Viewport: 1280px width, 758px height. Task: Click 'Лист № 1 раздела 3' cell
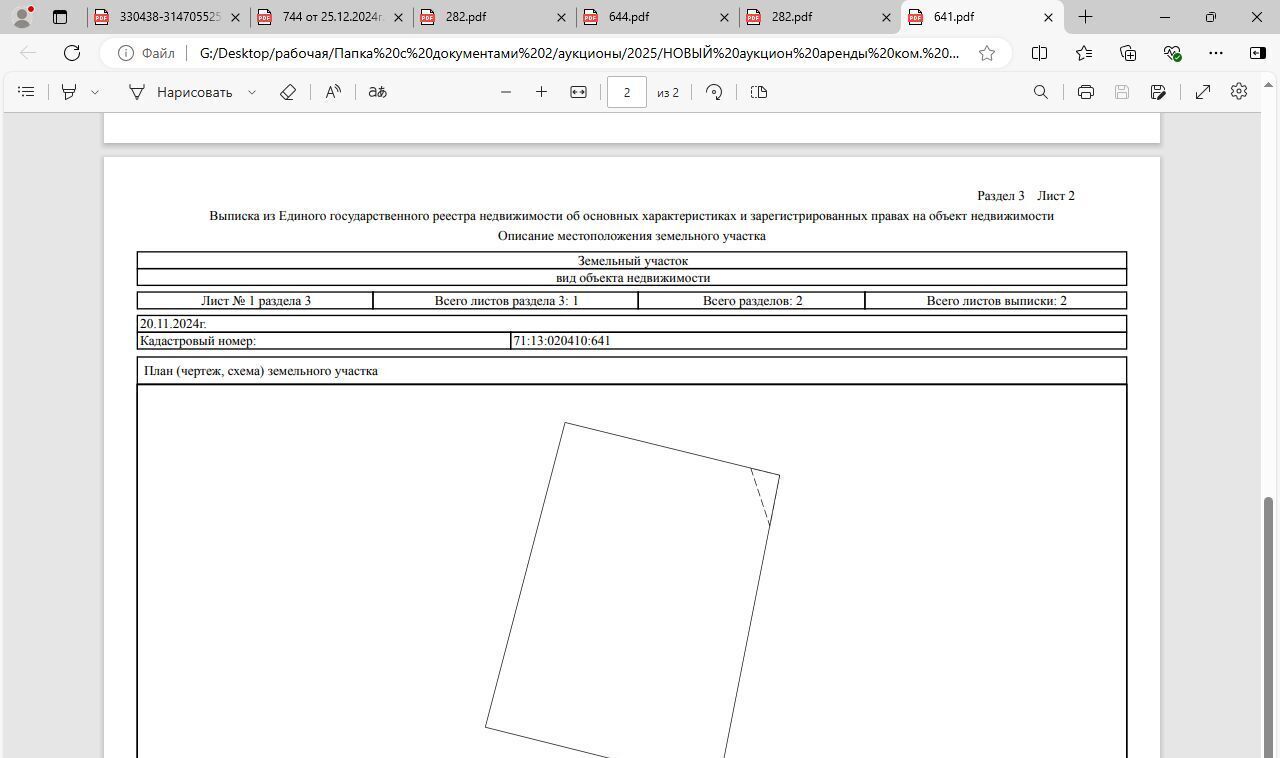255,301
